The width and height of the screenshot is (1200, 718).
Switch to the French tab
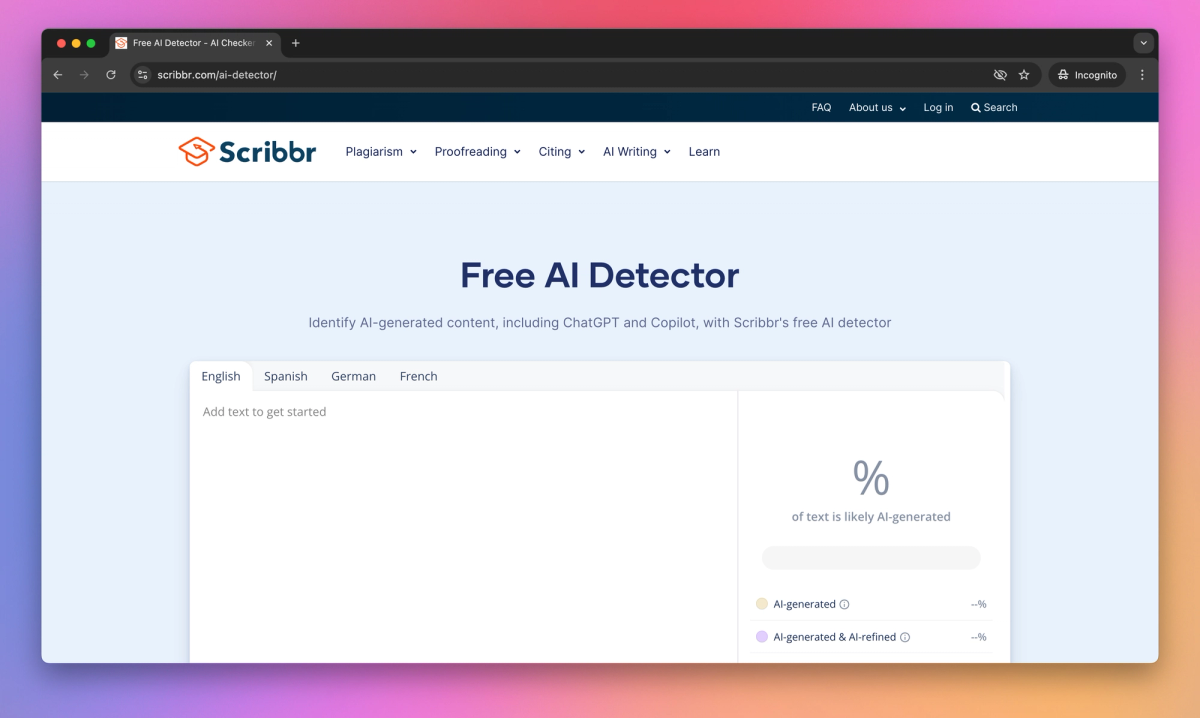click(418, 376)
